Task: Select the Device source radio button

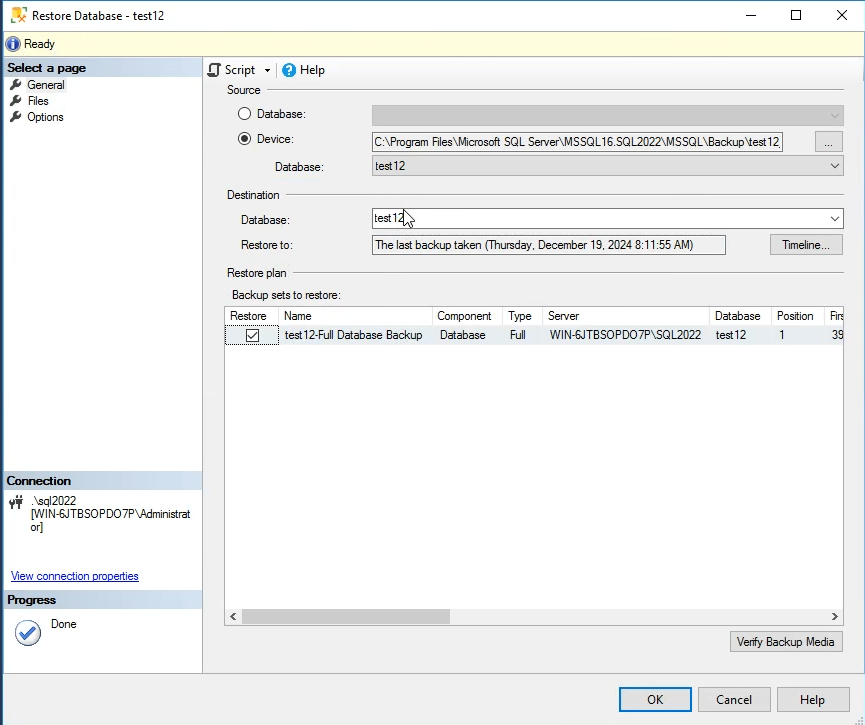Action: tap(244, 138)
